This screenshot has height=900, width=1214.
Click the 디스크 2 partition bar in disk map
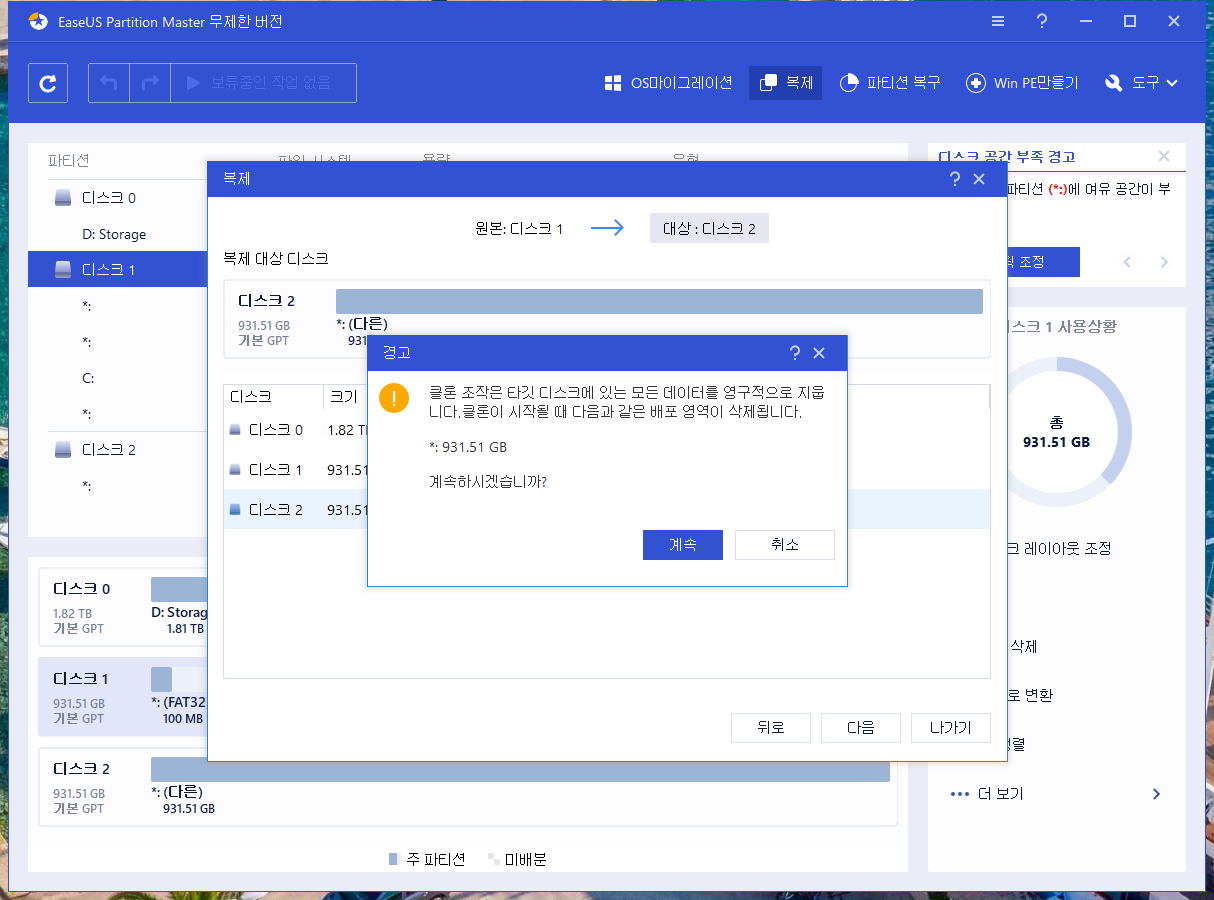point(520,769)
